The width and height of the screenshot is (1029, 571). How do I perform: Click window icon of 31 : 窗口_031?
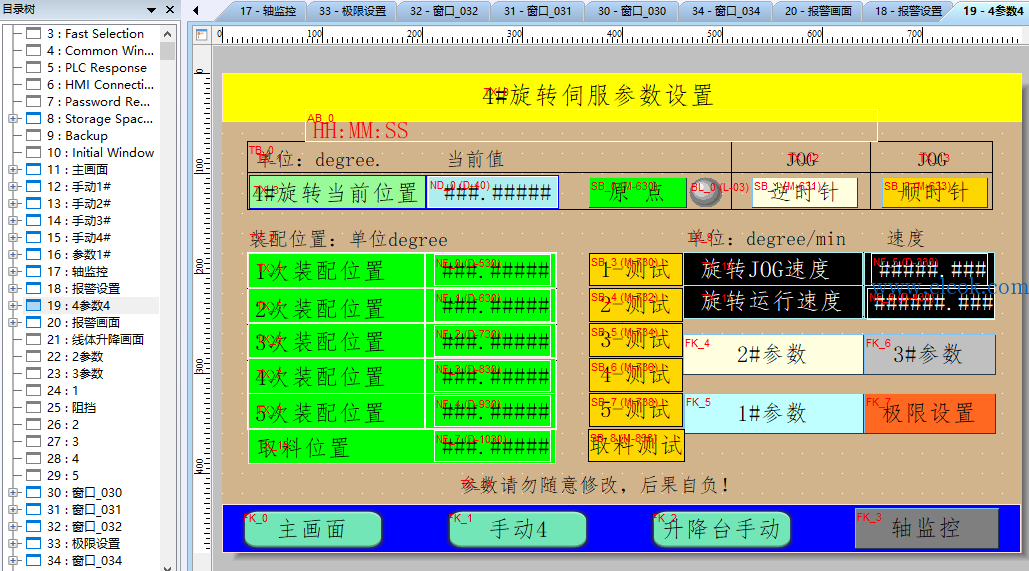pyautogui.click(x=33, y=509)
